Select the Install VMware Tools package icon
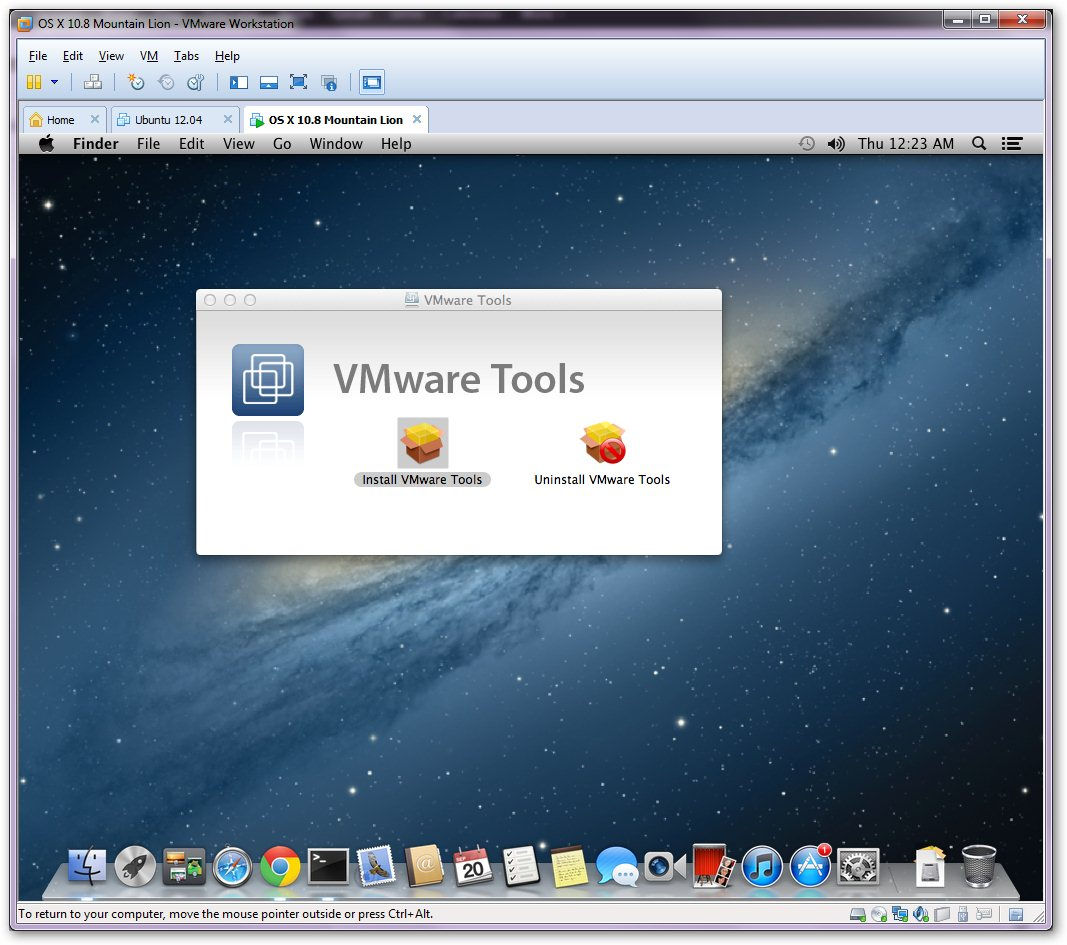The width and height of the screenshot is (1067, 945). click(x=423, y=442)
